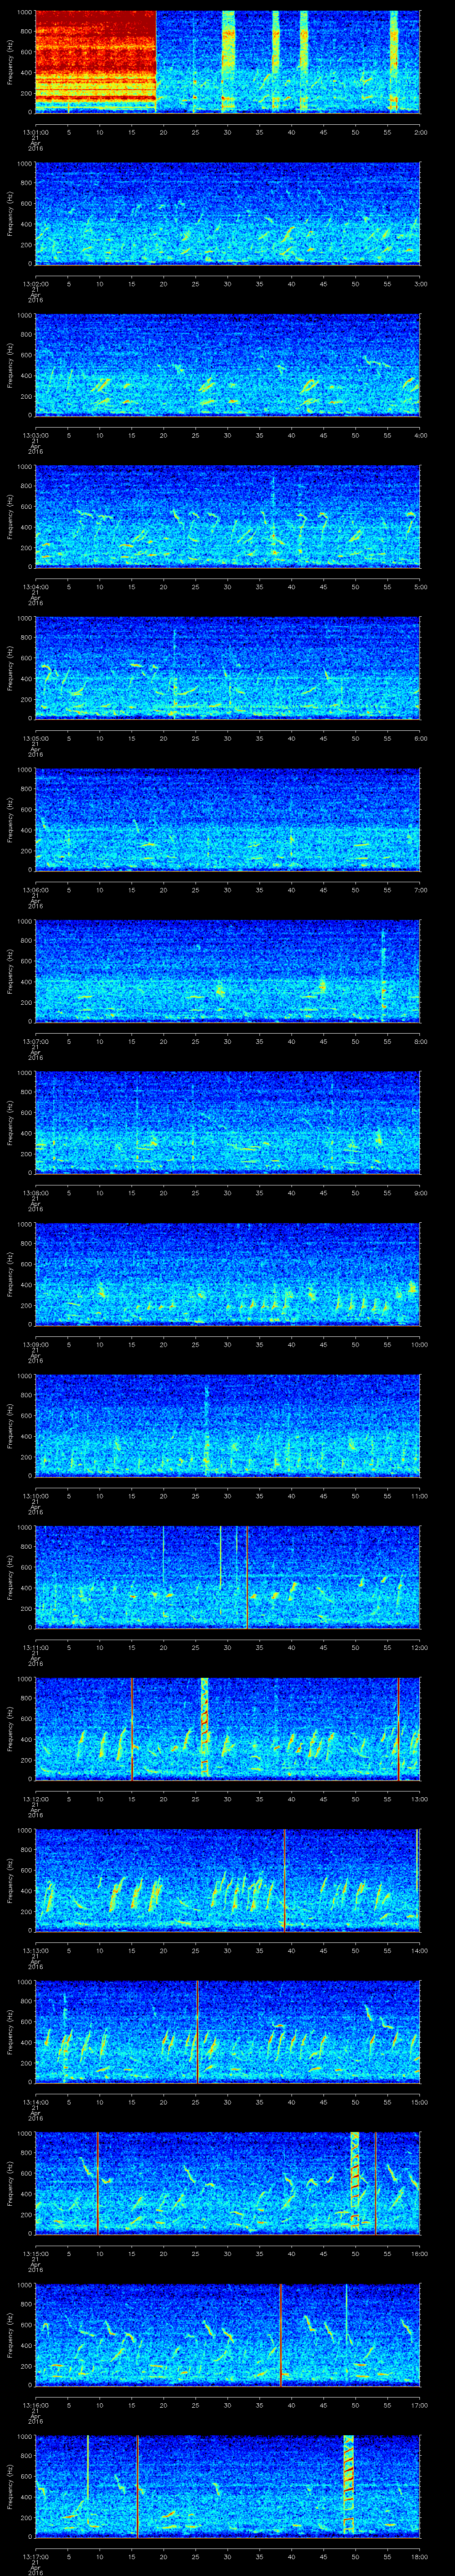Click the 13:13:00 start time label
This screenshot has height=2576, width=455.
(x=35, y=1950)
